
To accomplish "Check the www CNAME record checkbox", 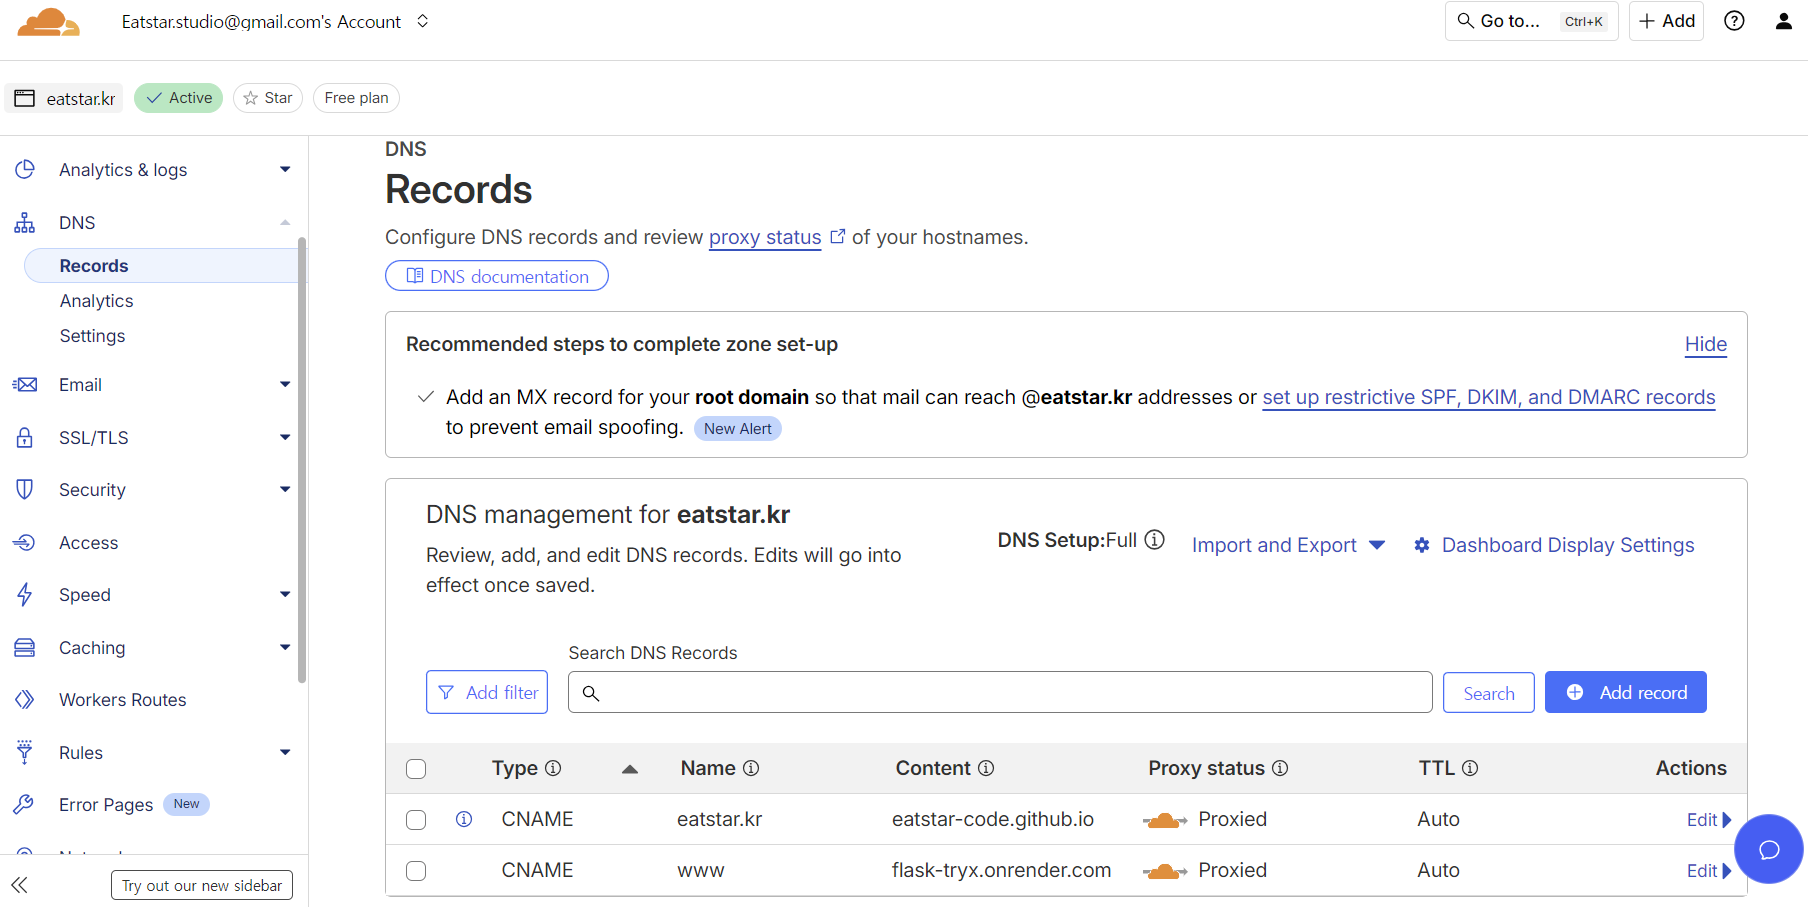I will point(416,871).
